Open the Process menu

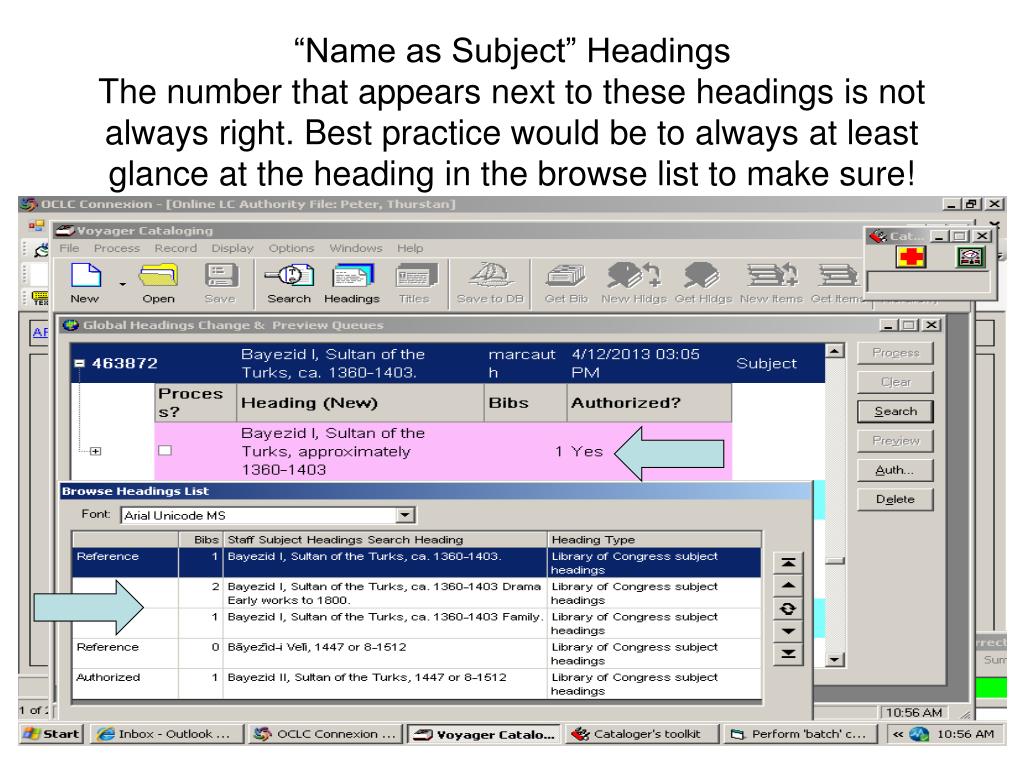coord(117,248)
